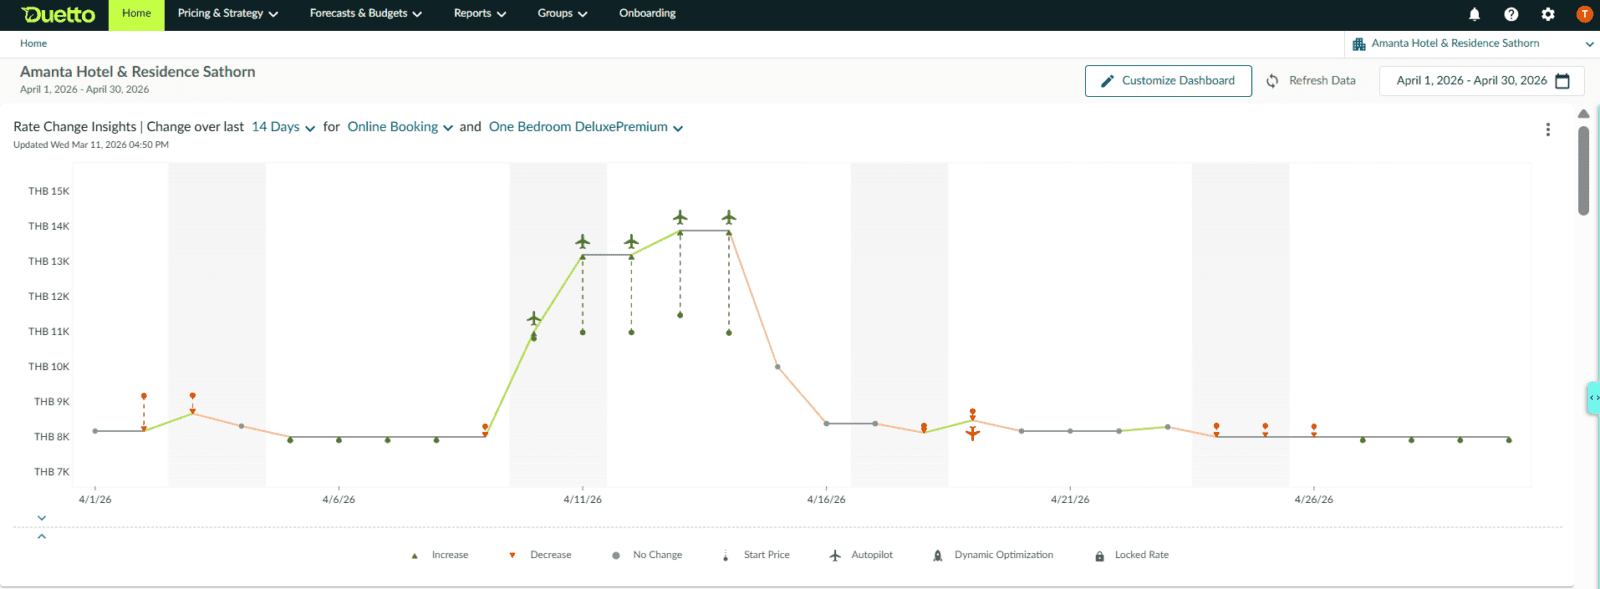Open the One Bedroom DeluxePremium dropdown

(x=585, y=127)
